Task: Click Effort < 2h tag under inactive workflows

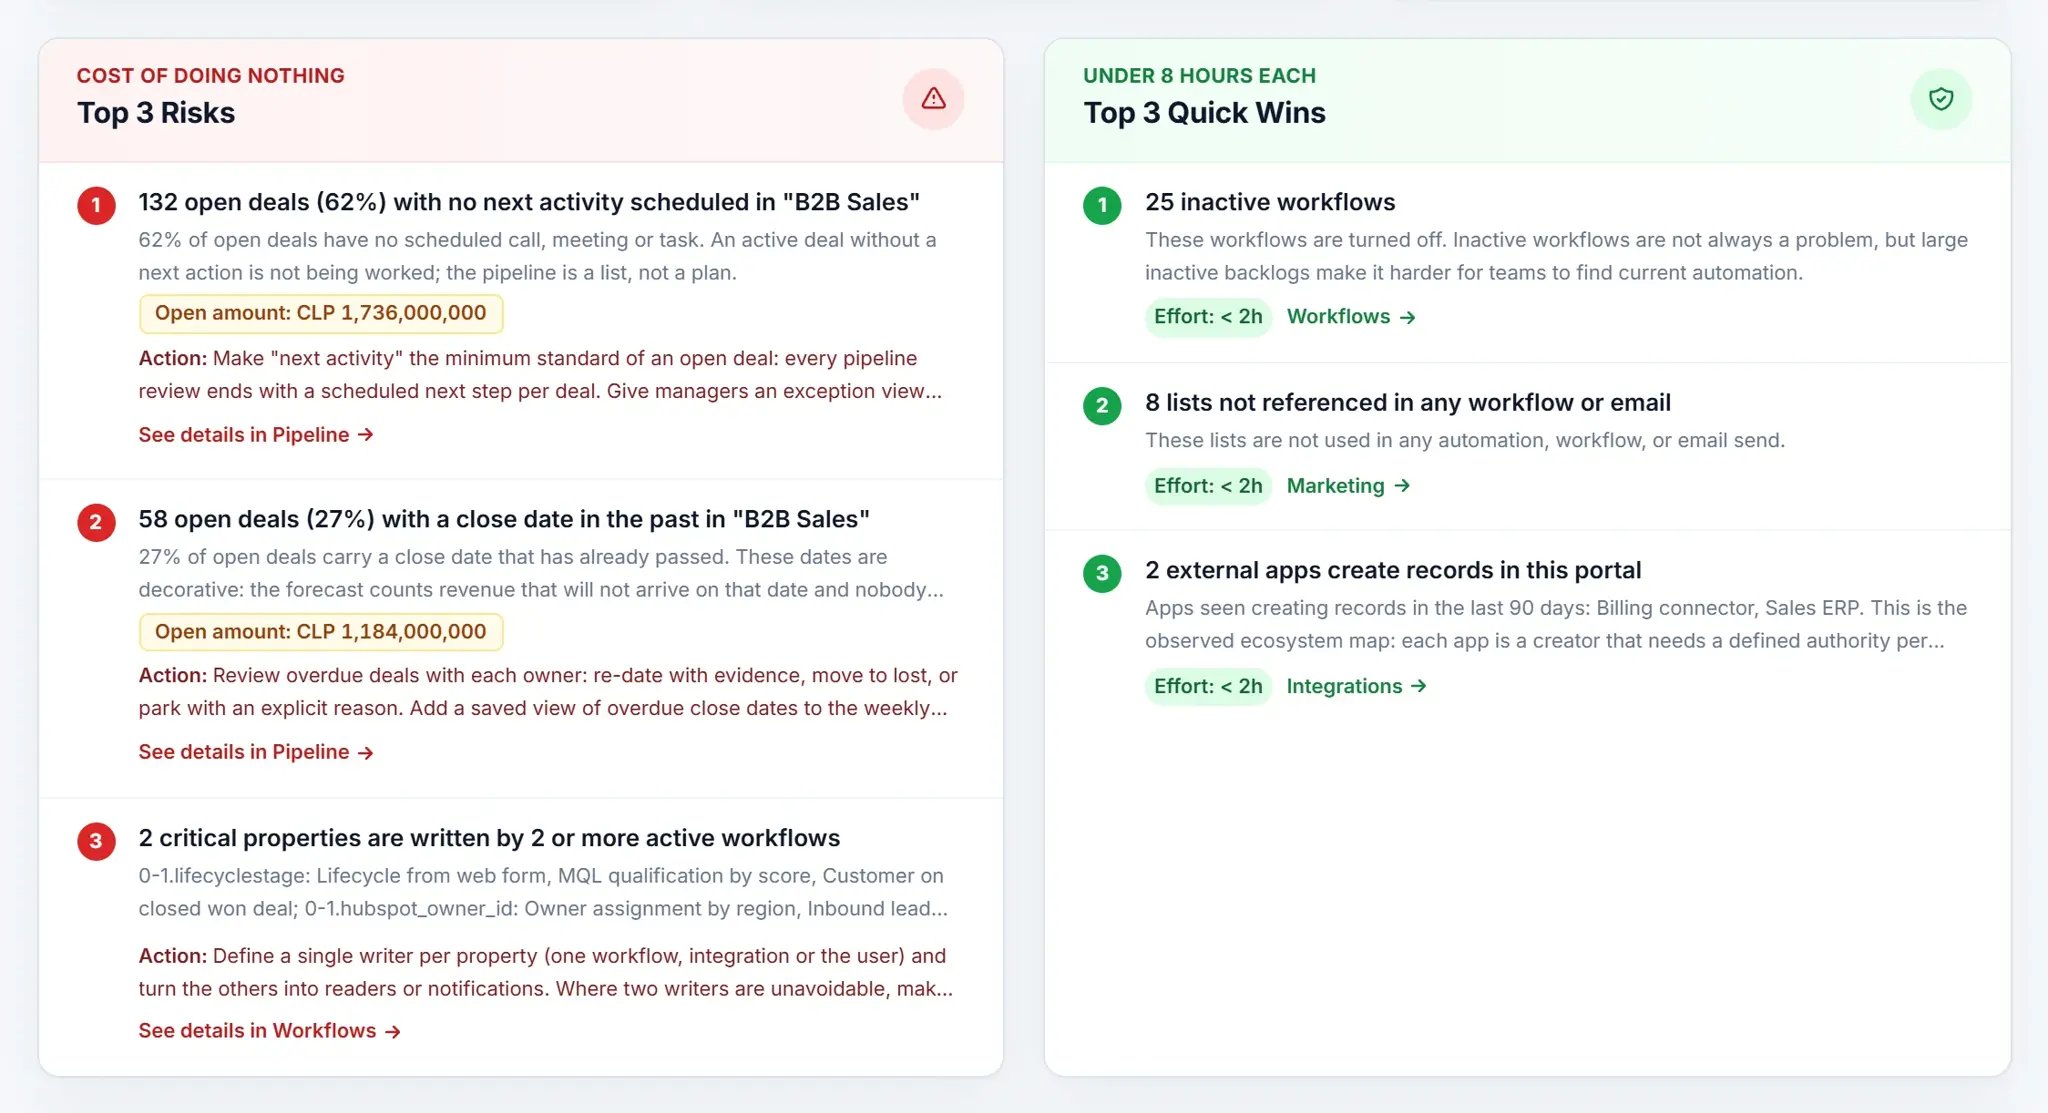Action: click(x=1207, y=317)
